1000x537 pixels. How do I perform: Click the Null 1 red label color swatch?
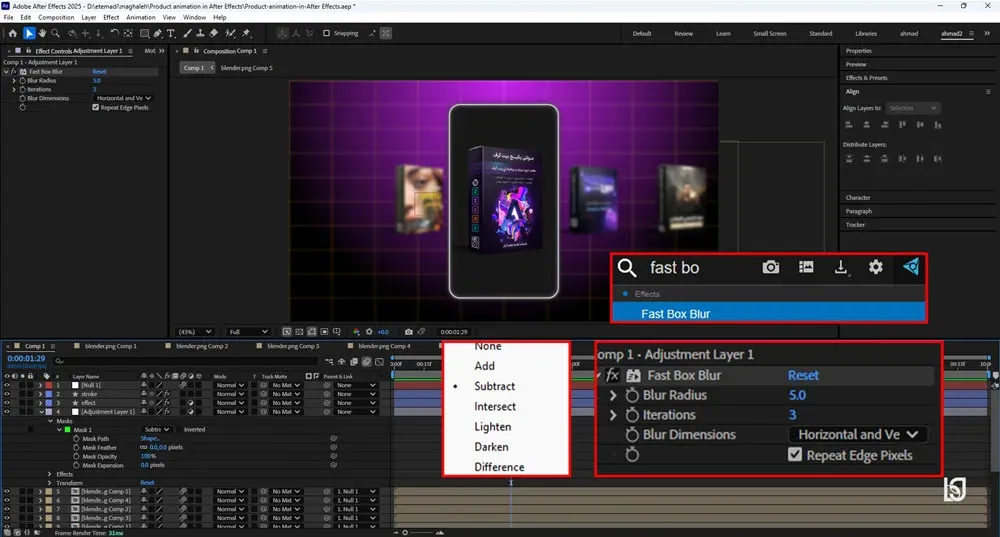point(48,385)
